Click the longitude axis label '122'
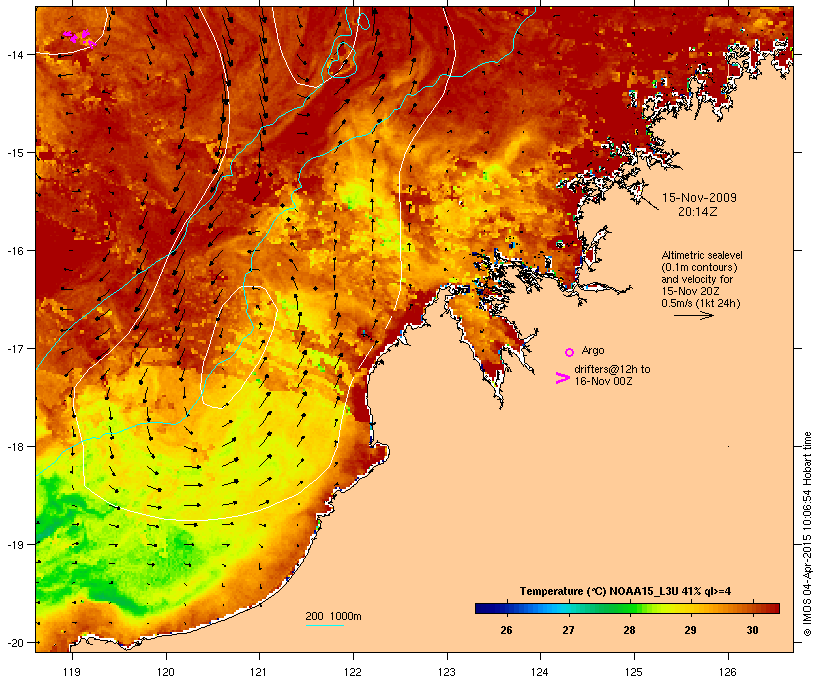The width and height of the screenshot is (820, 680). [353, 672]
